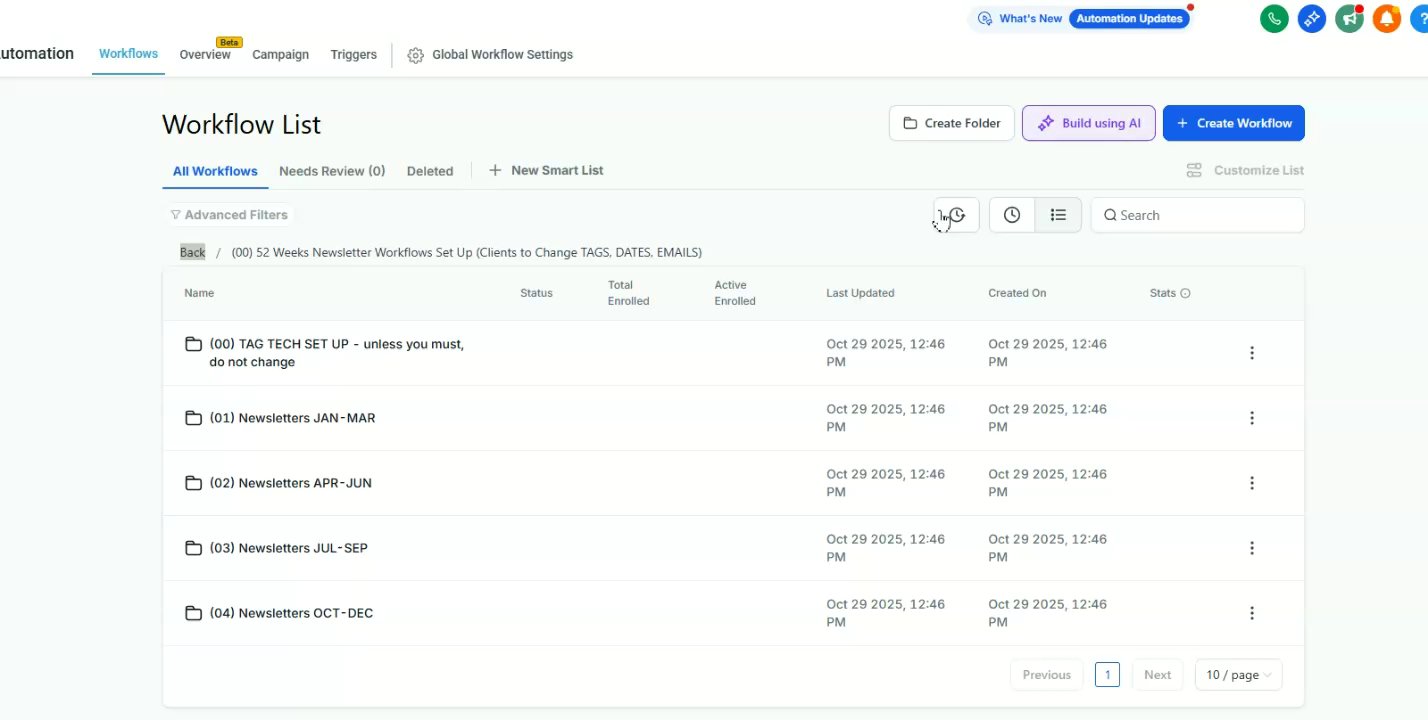1428x720 pixels.
Task: Open the megaphone announcements icon
Action: point(1350,18)
